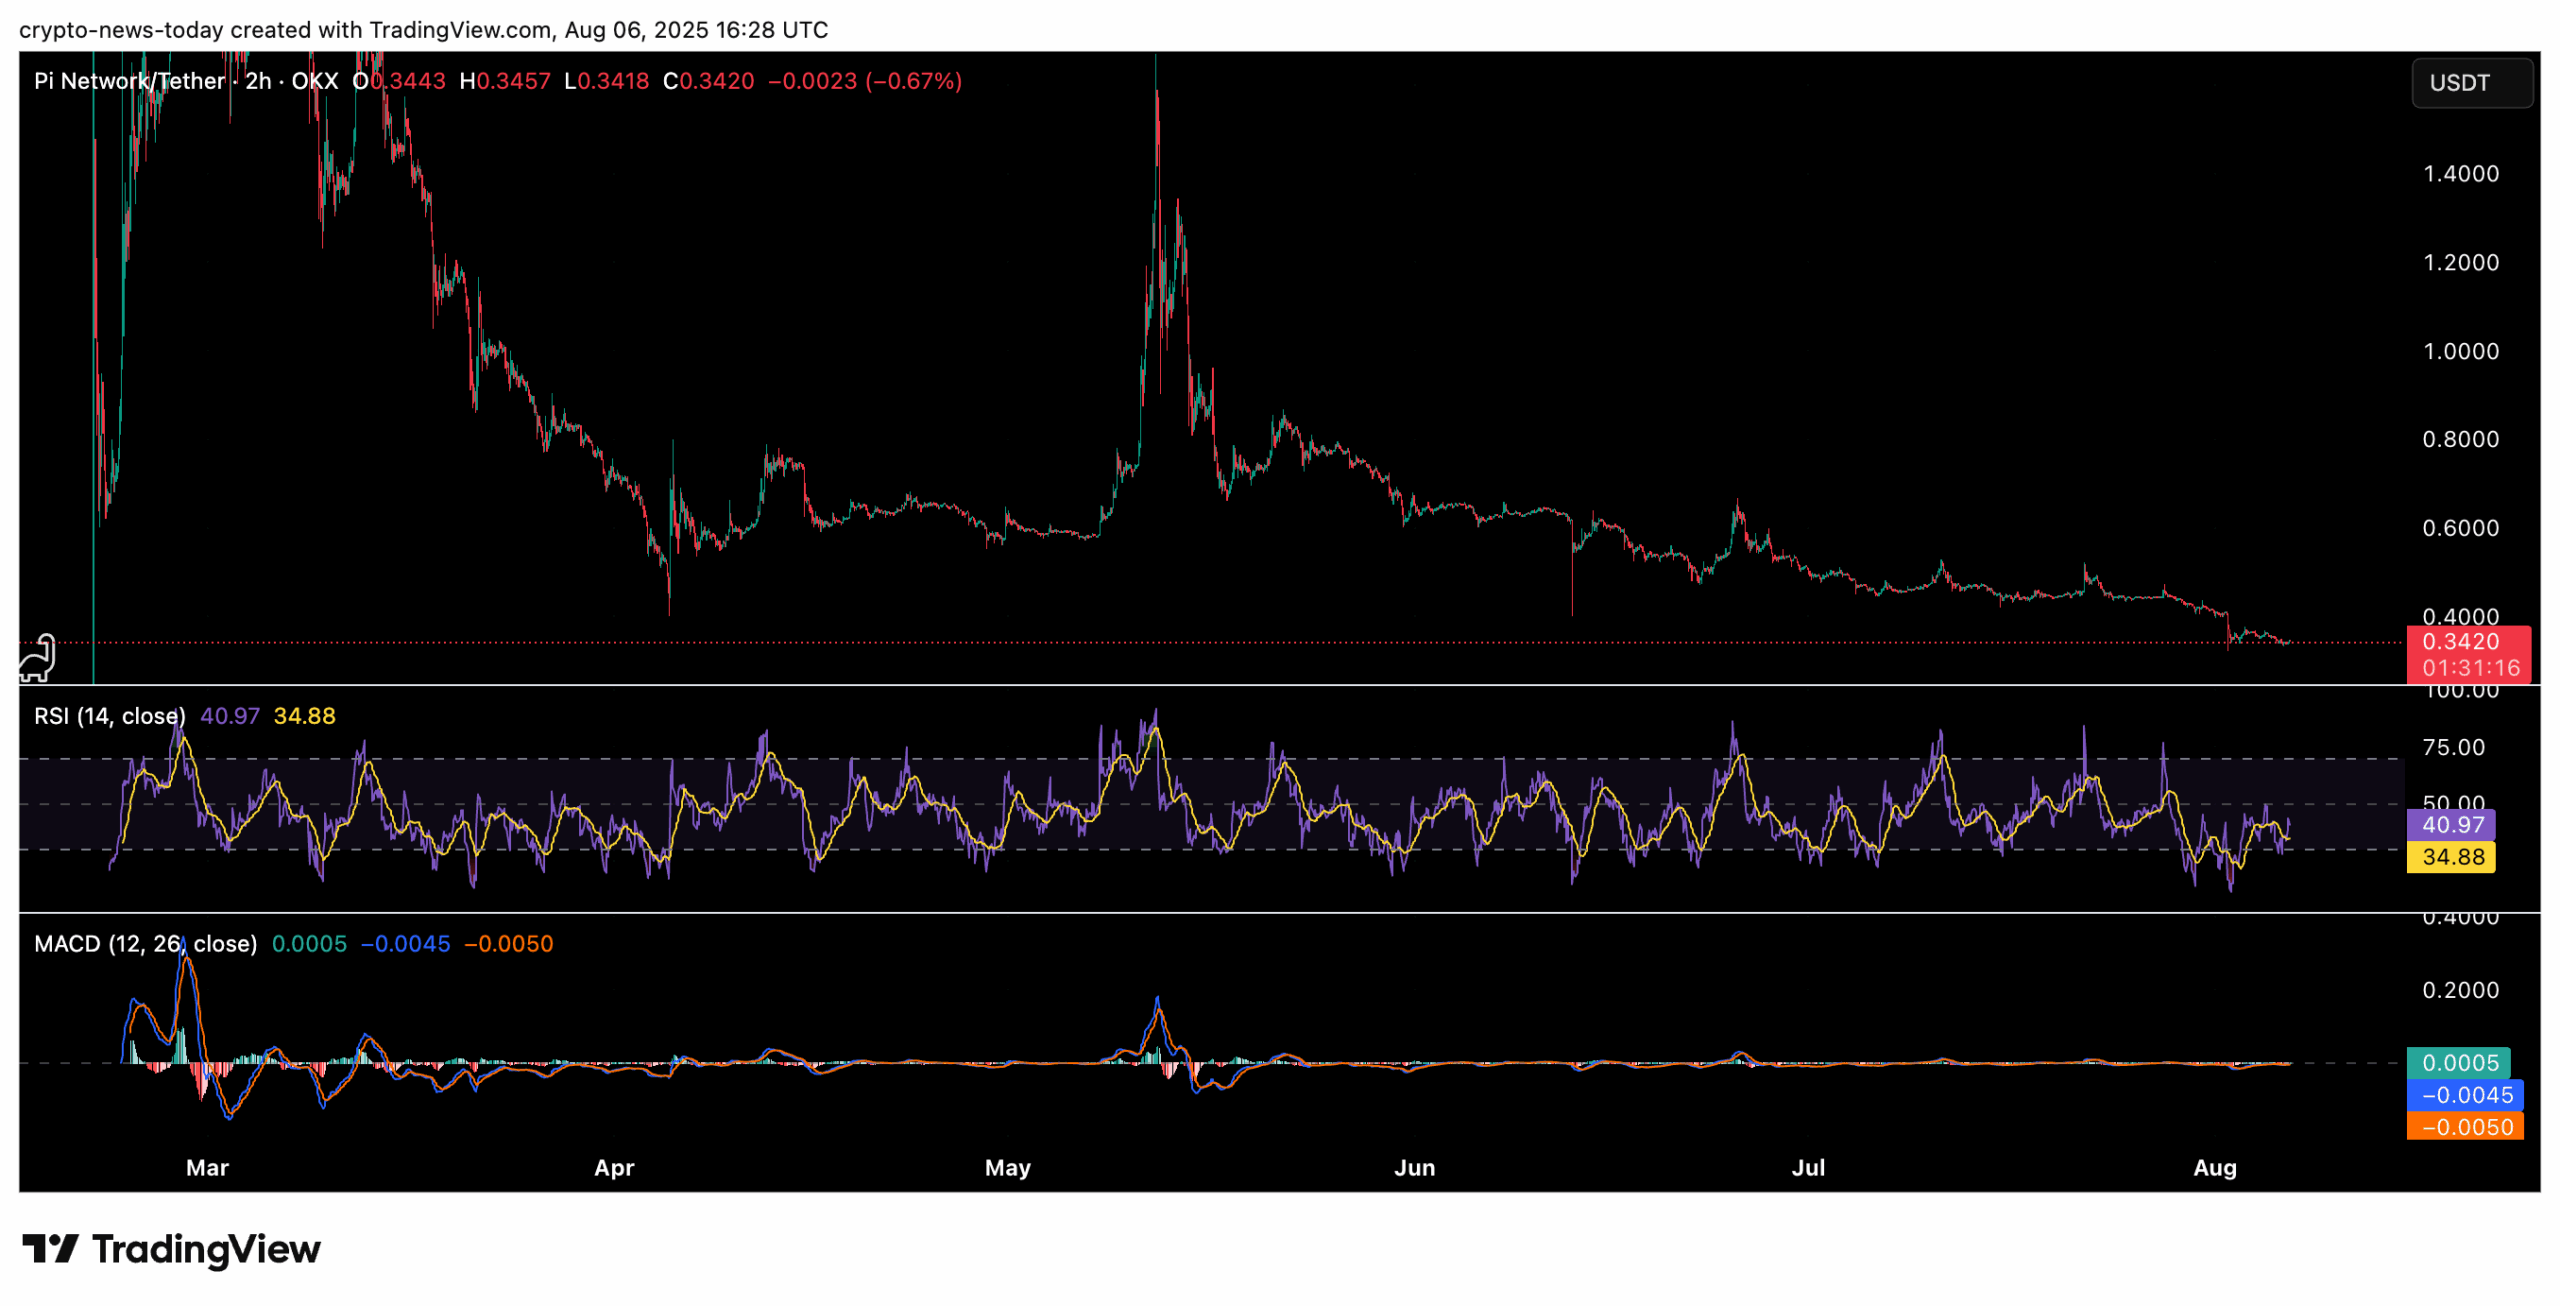Click the RSI legend value 40.97

click(x=230, y=716)
